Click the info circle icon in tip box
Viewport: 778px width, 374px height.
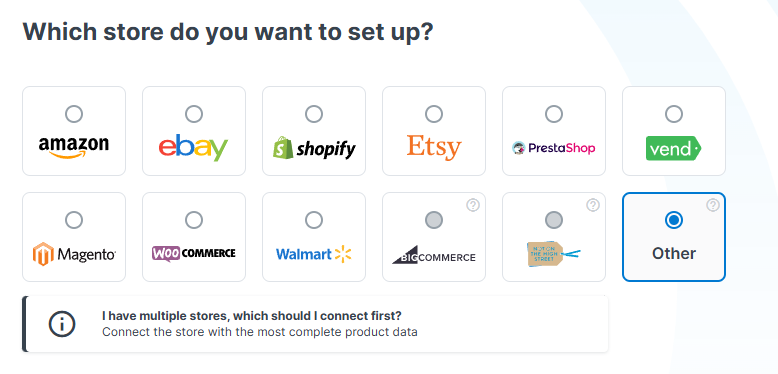click(x=62, y=324)
